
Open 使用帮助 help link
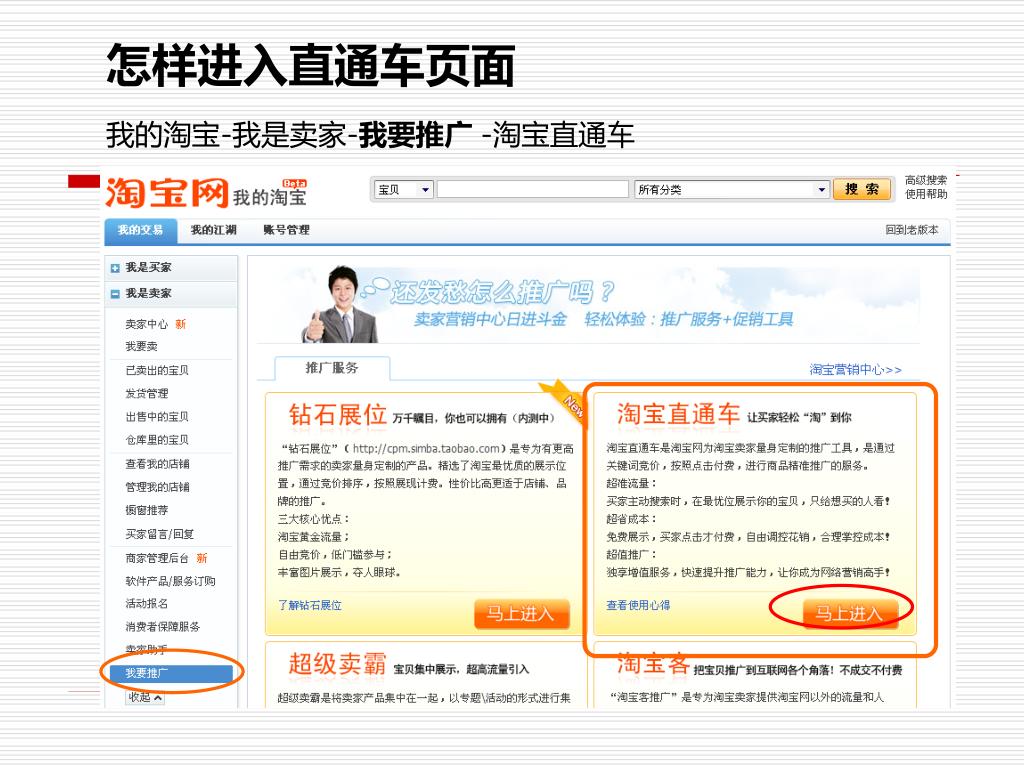click(926, 194)
